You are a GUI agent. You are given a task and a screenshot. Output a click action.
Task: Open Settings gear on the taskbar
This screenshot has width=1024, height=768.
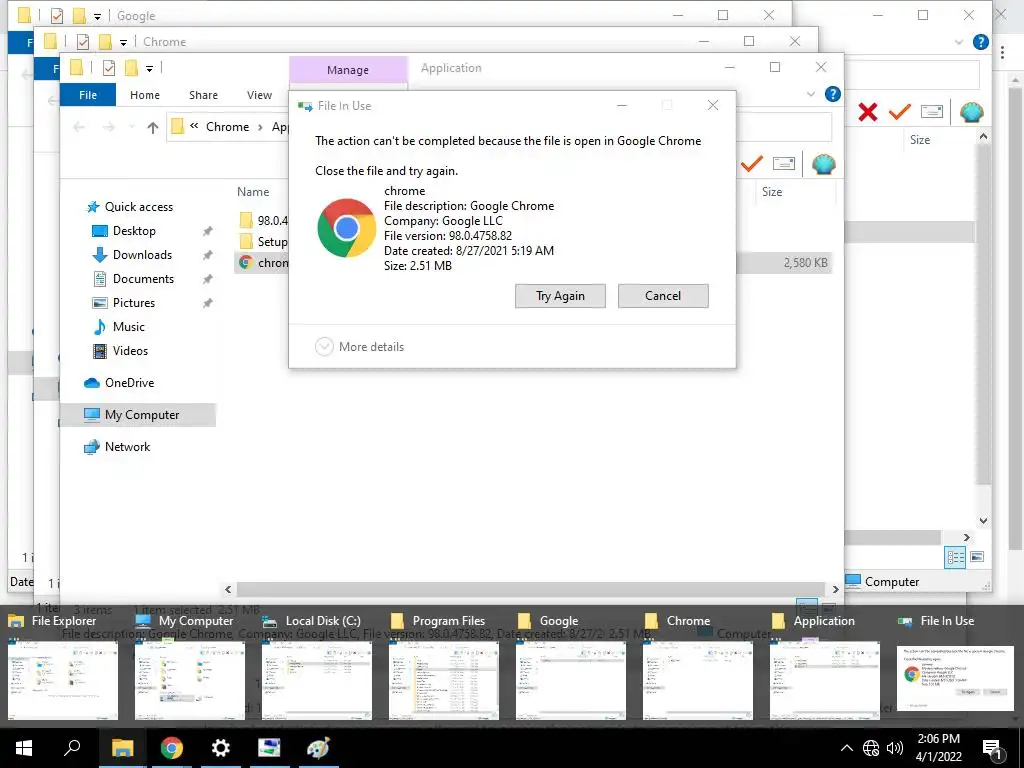tap(221, 748)
